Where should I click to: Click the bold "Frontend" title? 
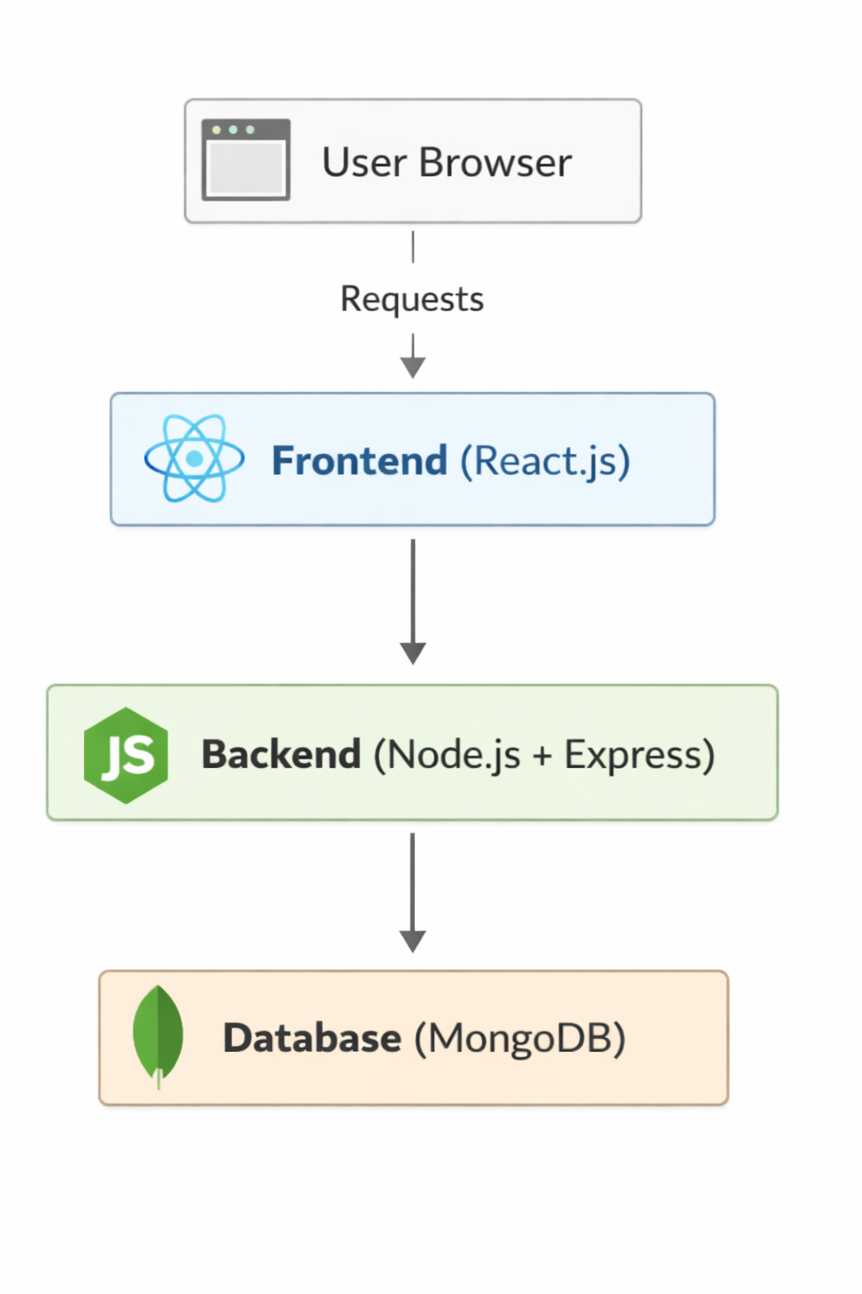click(359, 460)
